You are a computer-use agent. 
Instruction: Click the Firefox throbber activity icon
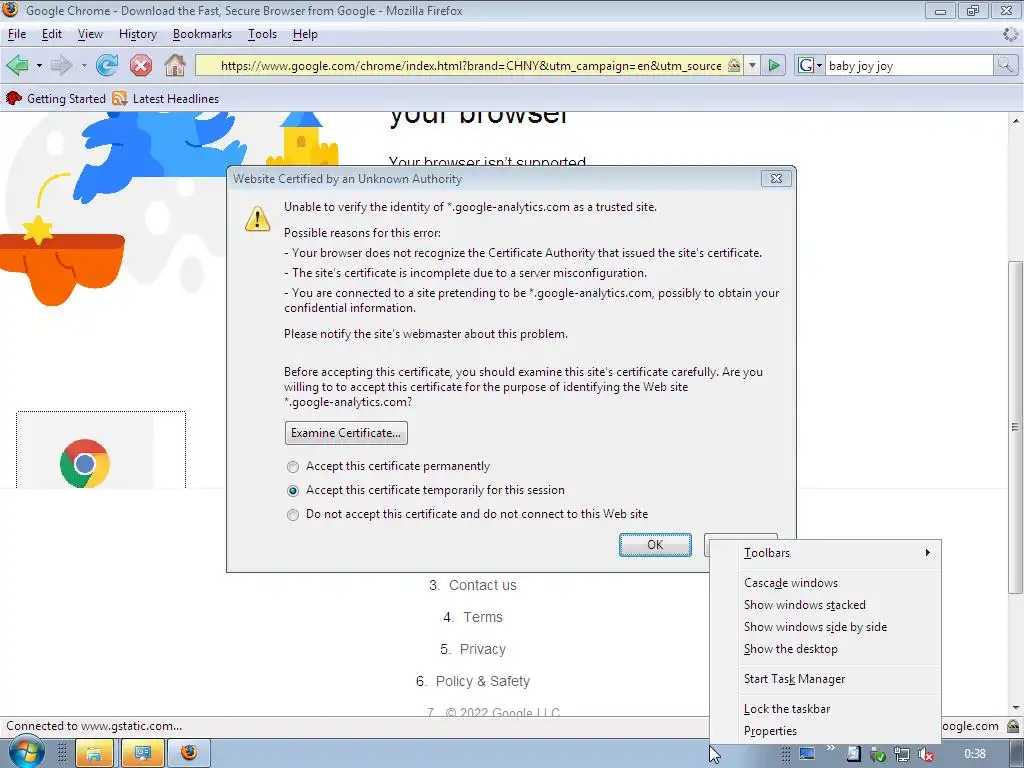[1010, 34]
